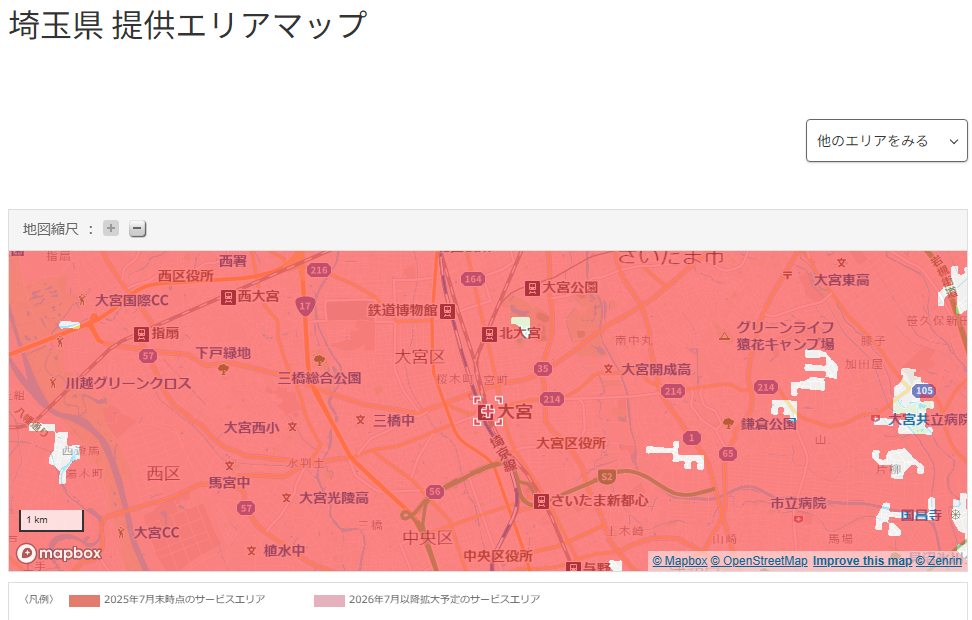Click the 2025年7月末 service area legend swatch
Image resolution: width=972 pixels, height=620 pixels.
tap(84, 600)
